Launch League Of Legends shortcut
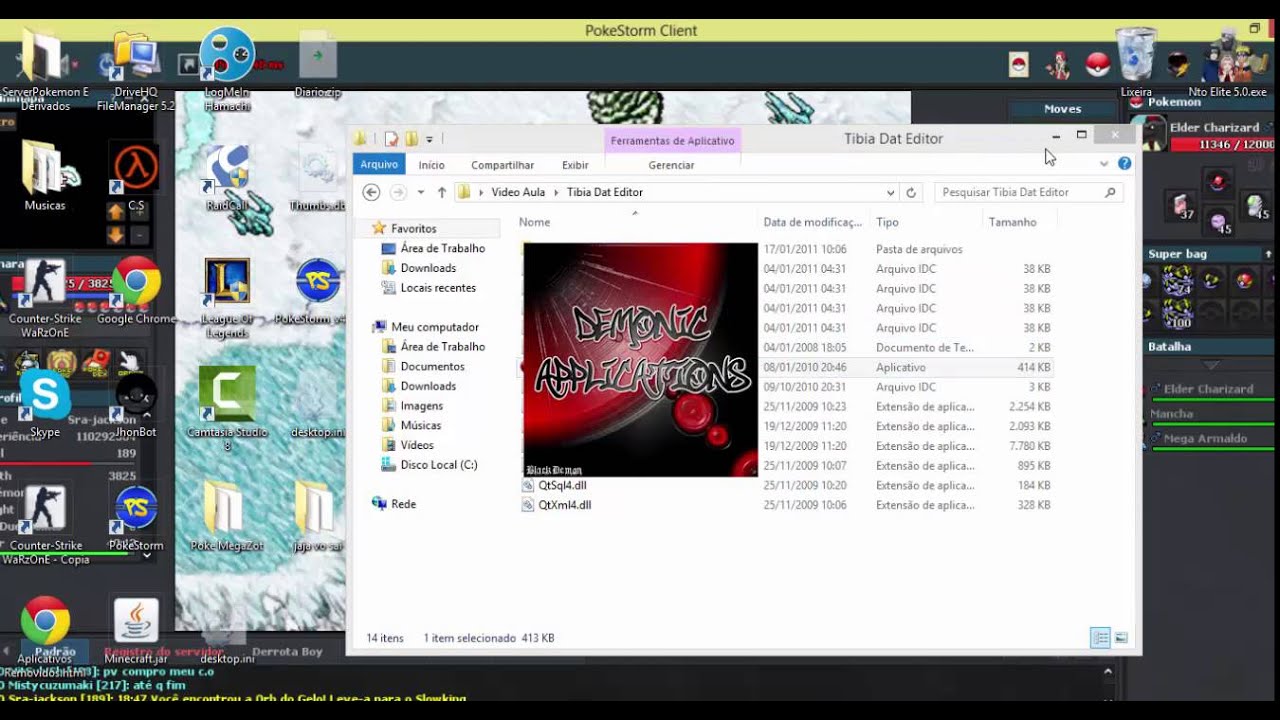 click(x=227, y=297)
